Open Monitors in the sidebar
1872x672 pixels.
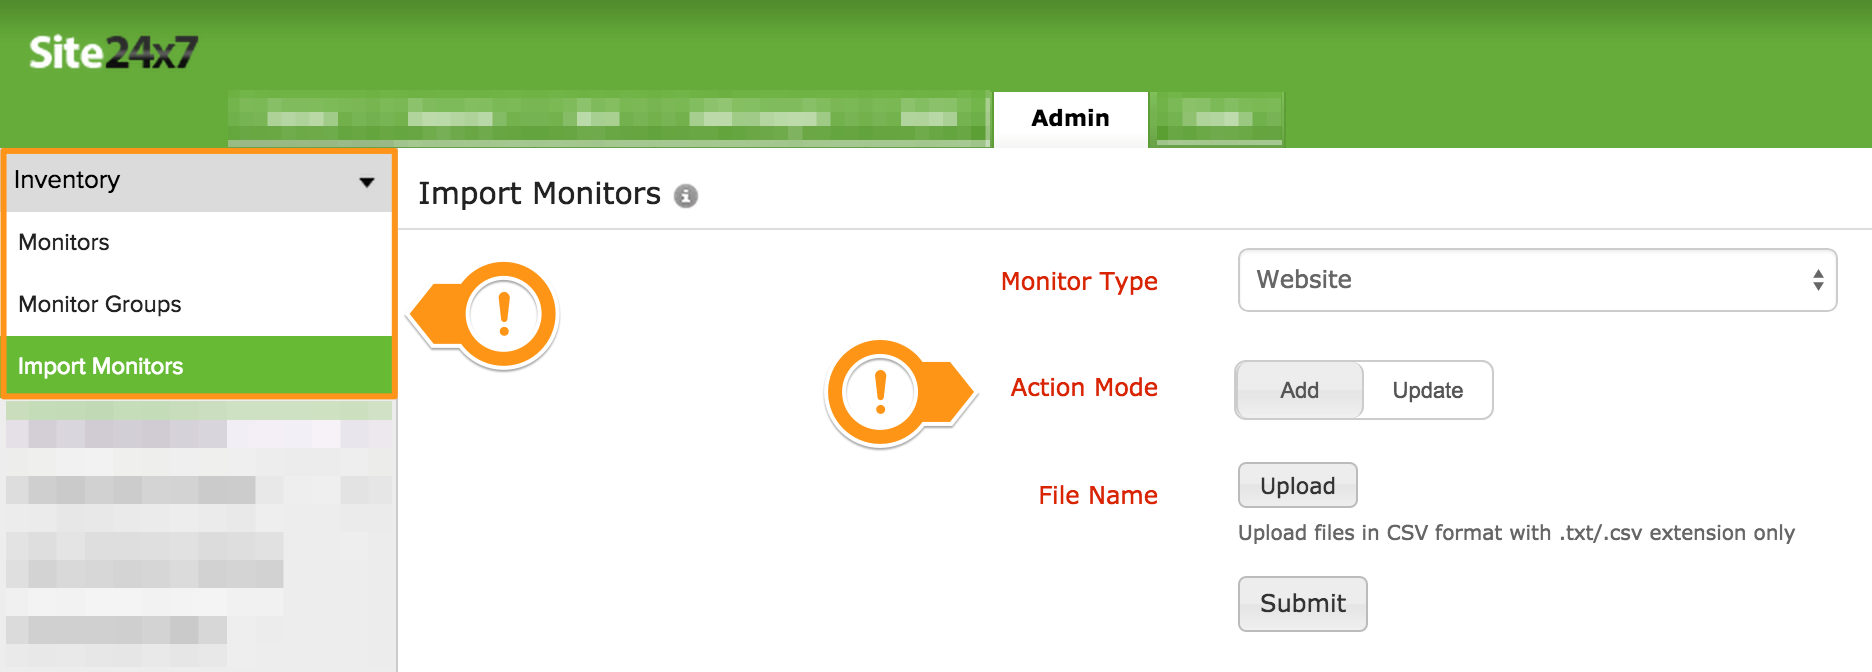click(x=199, y=242)
